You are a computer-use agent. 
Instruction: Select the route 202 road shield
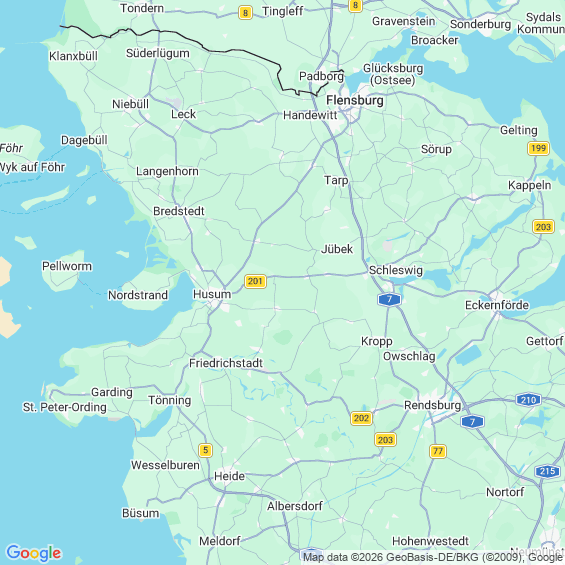[361, 418]
